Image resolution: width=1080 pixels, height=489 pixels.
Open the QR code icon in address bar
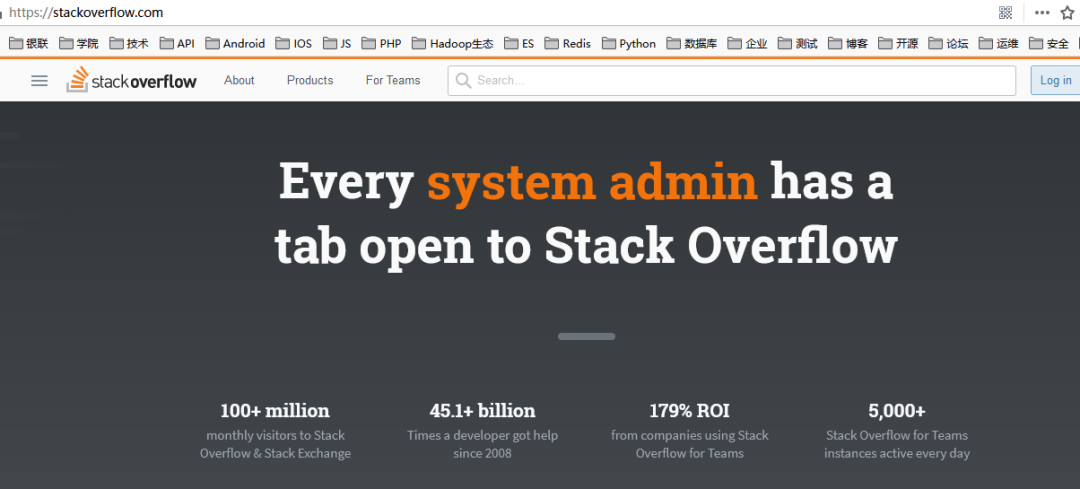pos(1006,12)
